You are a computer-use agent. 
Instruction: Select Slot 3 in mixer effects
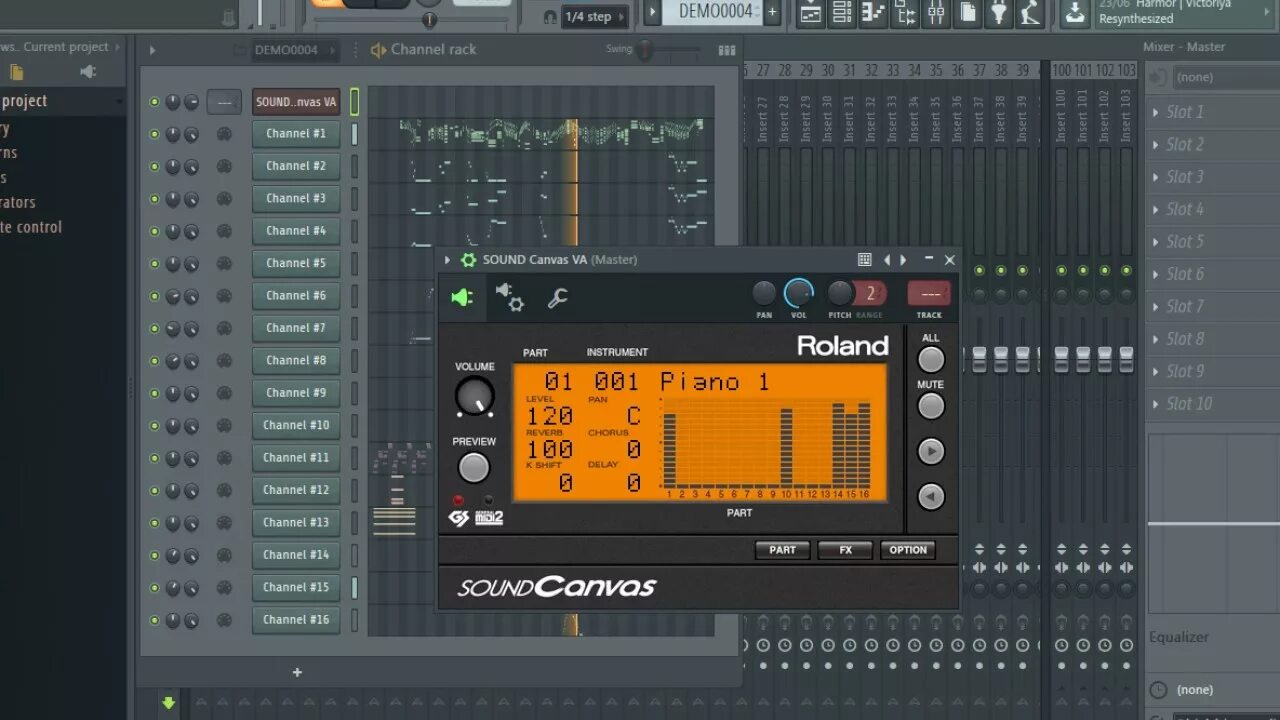(x=1214, y=177)
